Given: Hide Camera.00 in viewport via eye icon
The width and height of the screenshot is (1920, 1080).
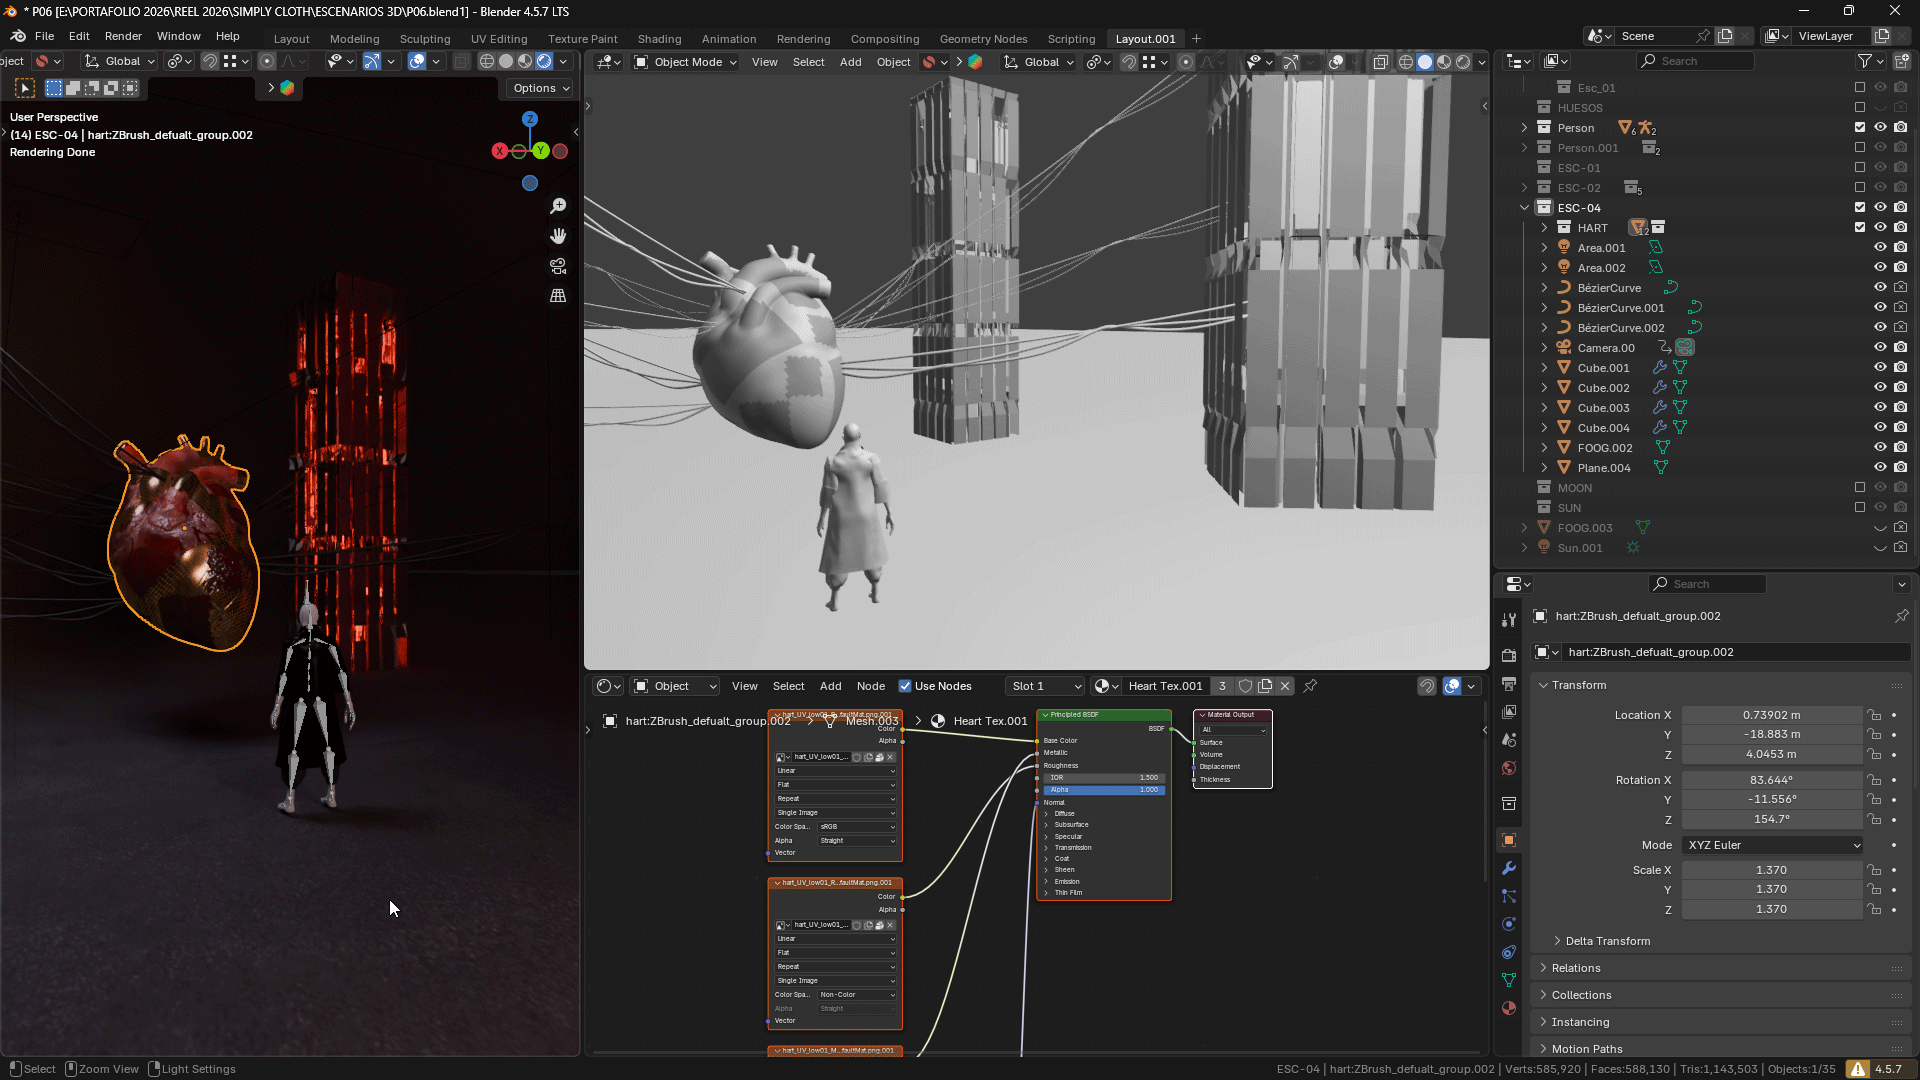Looking at the screenshot, I should (x=1880, y=347).
